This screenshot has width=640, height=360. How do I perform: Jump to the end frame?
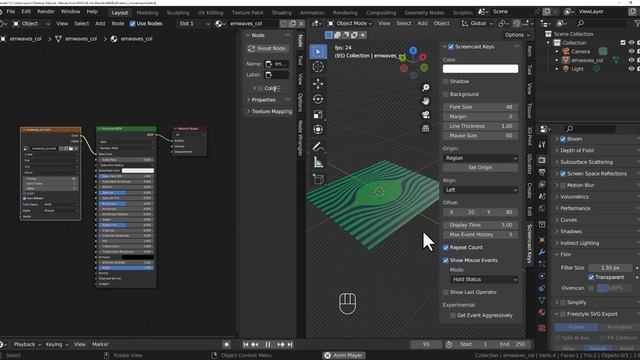(x=290, y=344)
